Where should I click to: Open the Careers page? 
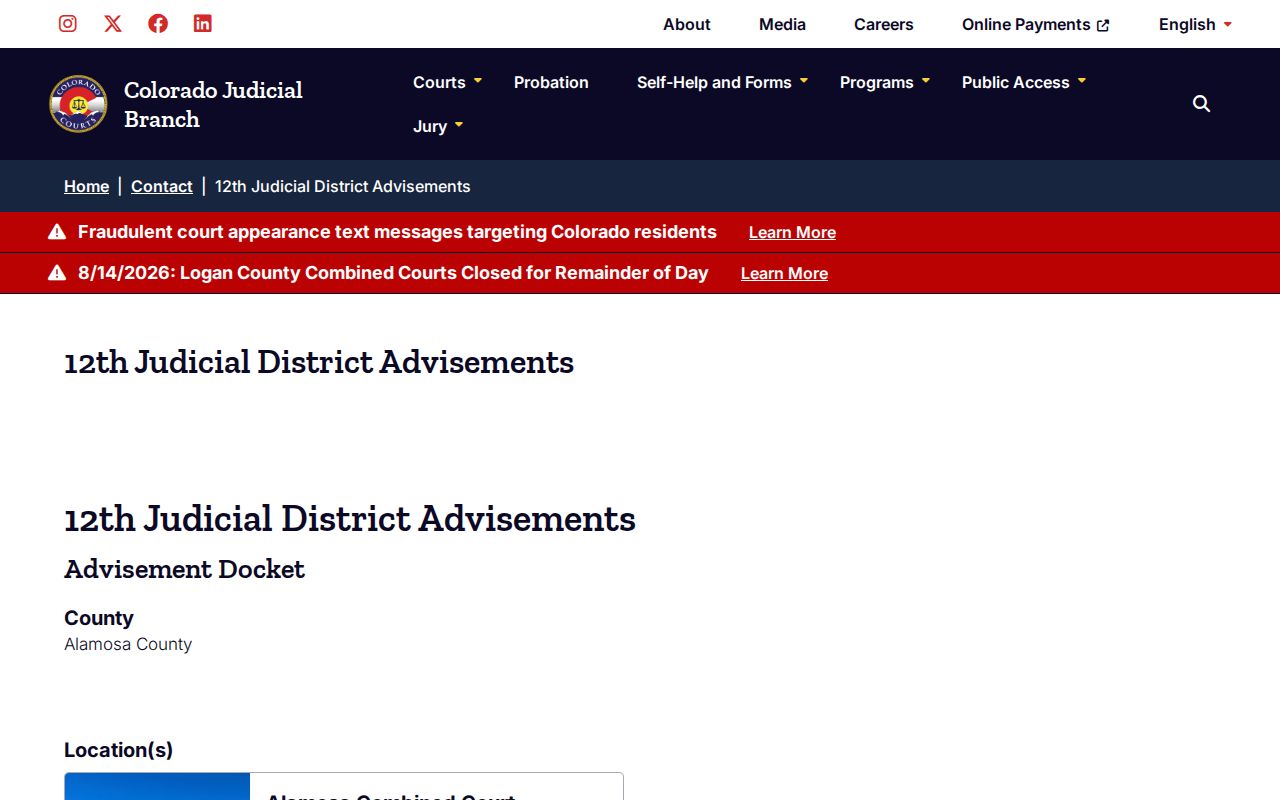tap(884, 24)
